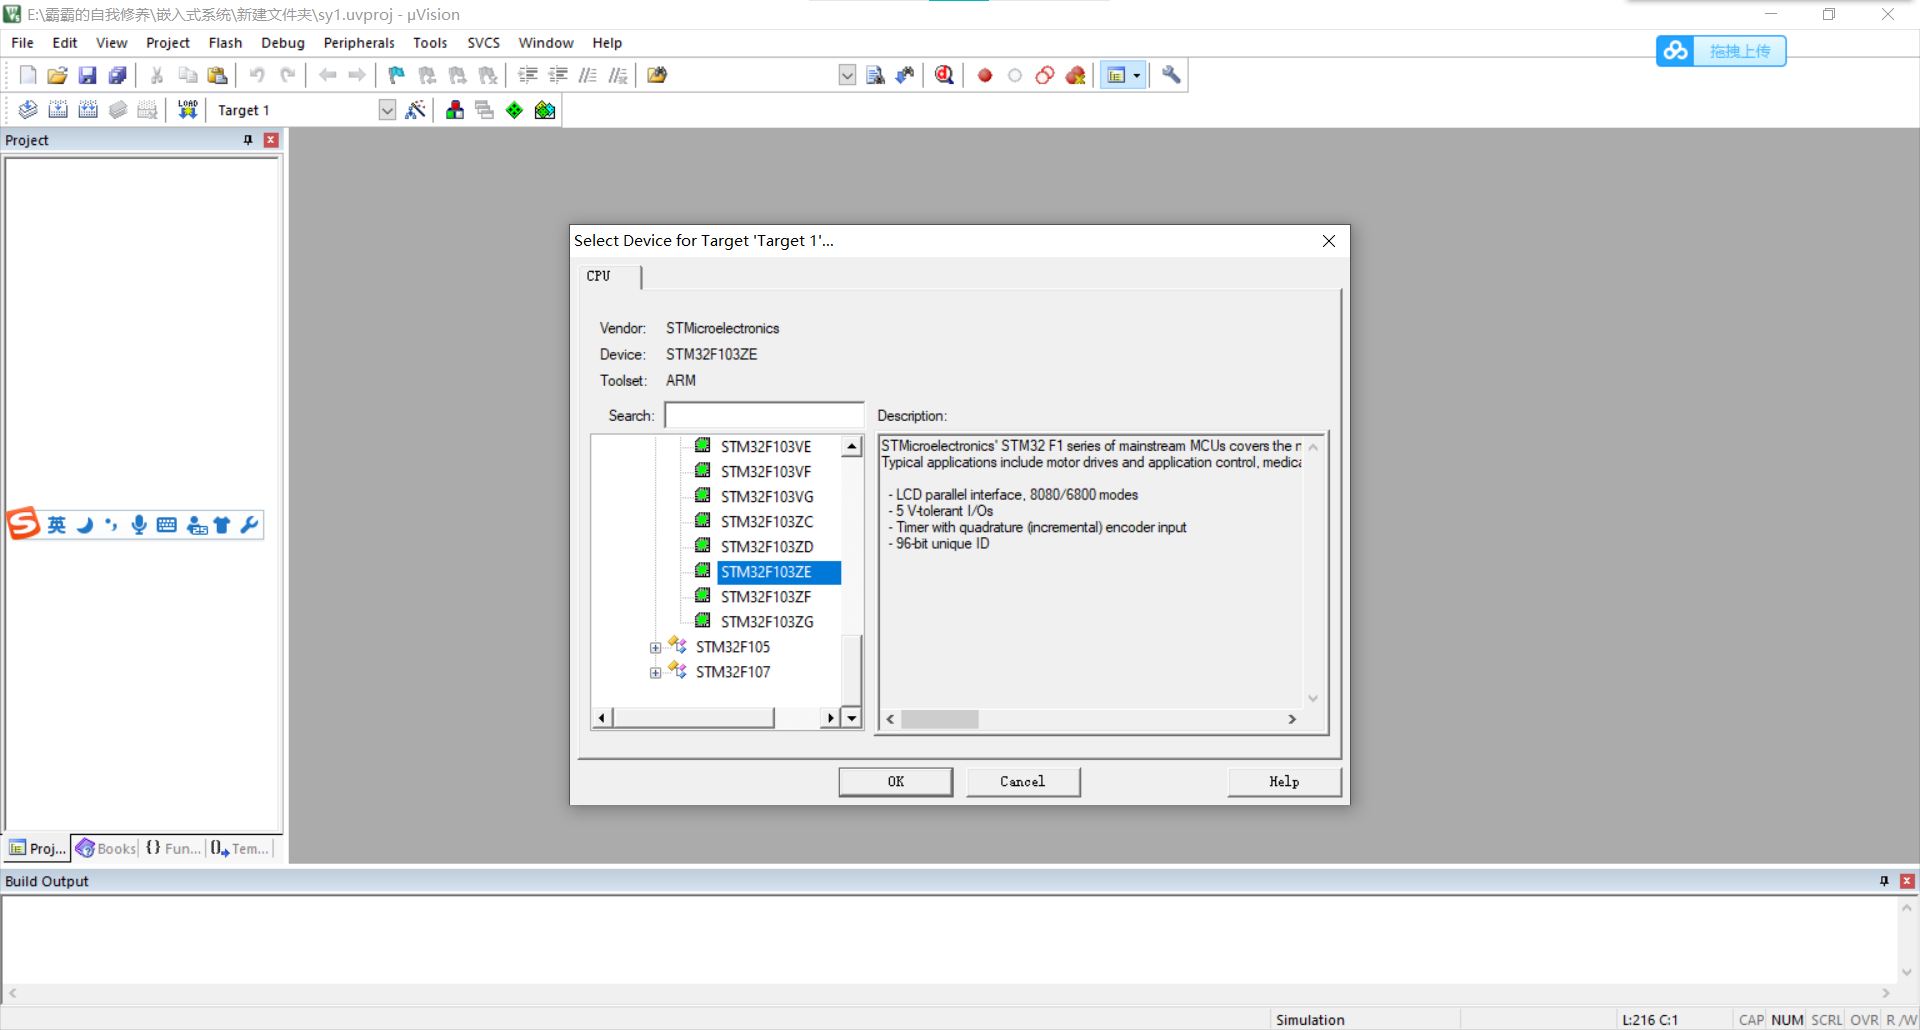Select STM32F103VE in the device list
The height and width of the screenshot is (1030, 1920).
(x=766, y=447)
